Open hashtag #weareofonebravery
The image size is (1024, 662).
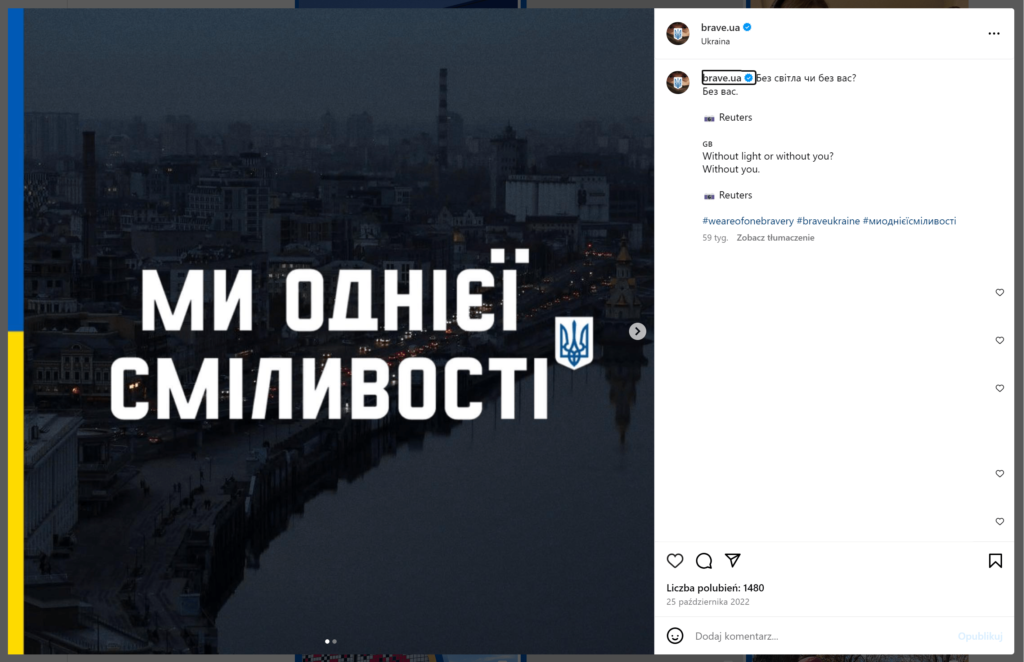click(748, 221)
